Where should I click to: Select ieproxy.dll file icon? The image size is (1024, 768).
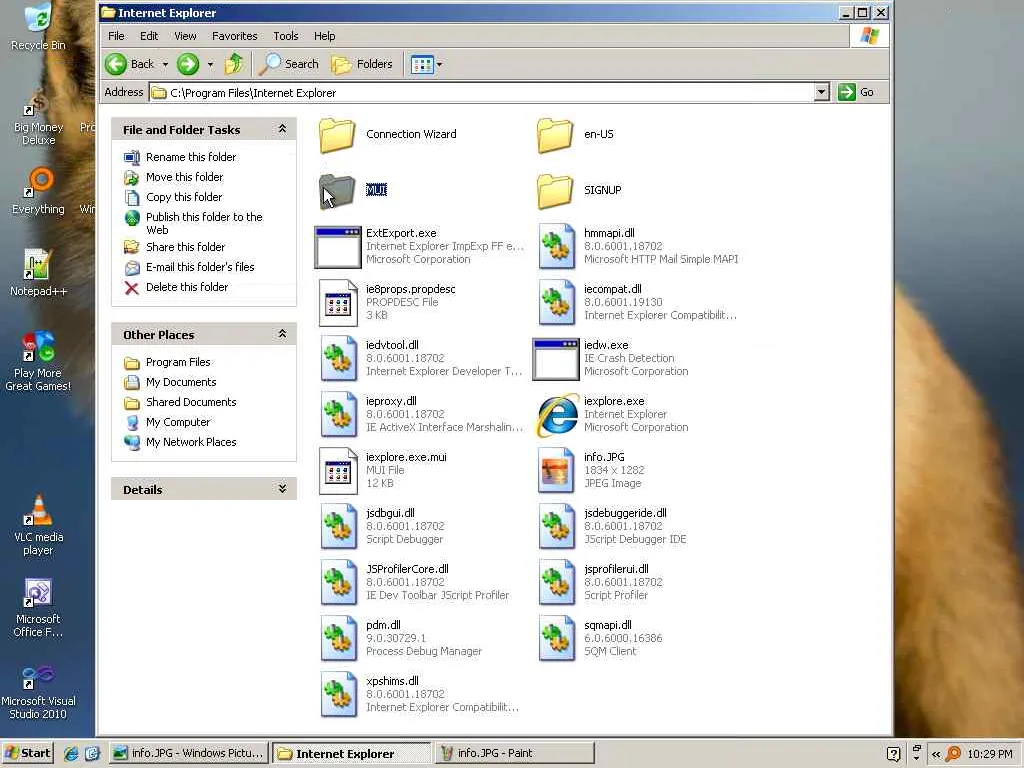[338, 415]
